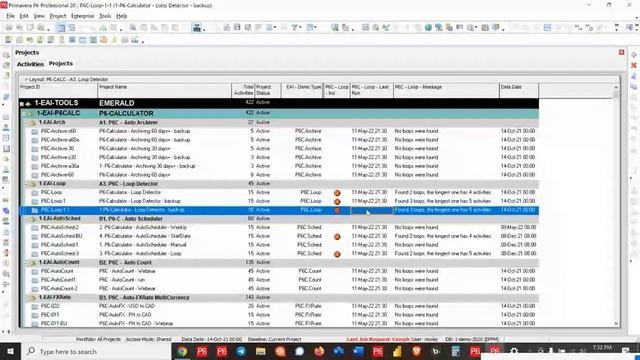
Task: Click the Windows Start button
Action: point(10,351)
